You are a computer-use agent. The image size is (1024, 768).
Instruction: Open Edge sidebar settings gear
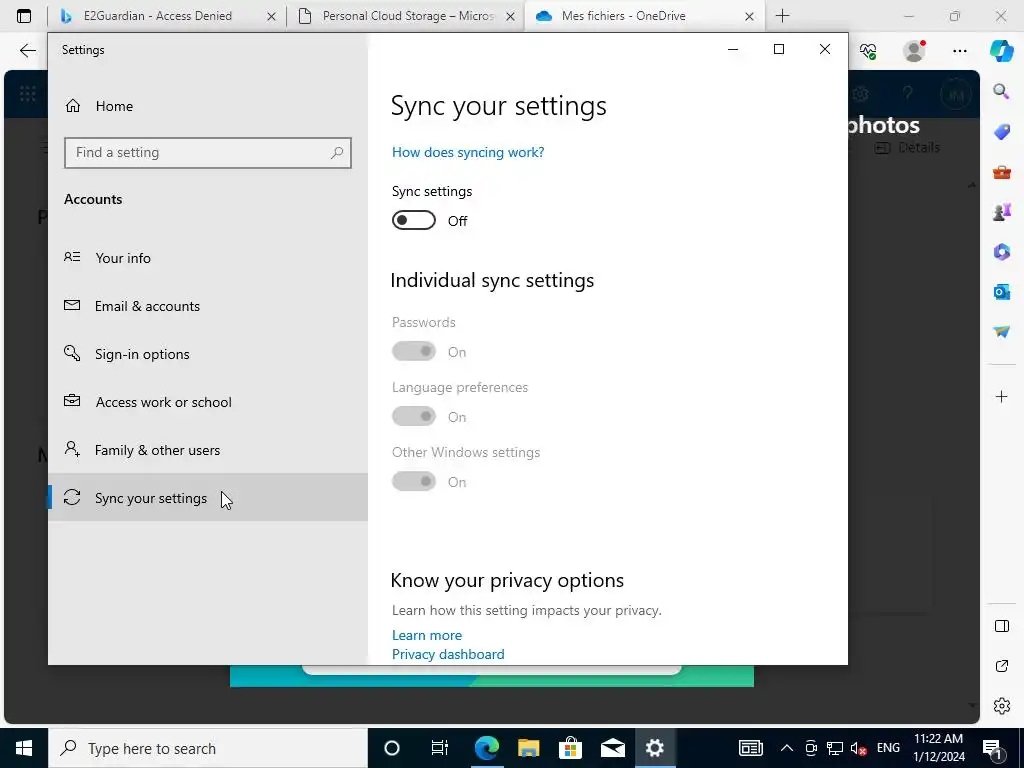(1001, 706)
